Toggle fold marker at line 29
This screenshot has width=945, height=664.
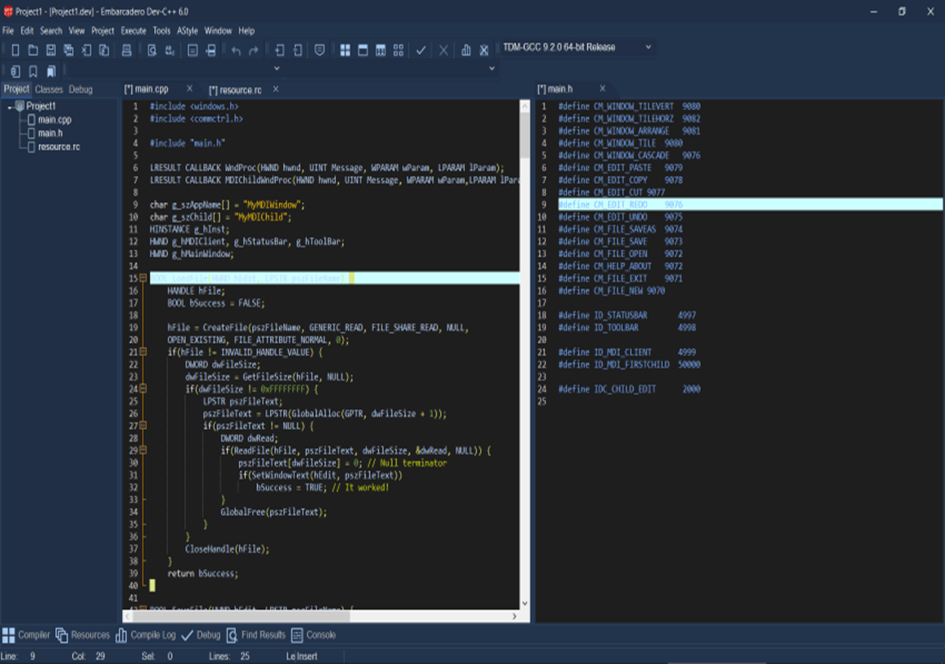click(142, 450)
